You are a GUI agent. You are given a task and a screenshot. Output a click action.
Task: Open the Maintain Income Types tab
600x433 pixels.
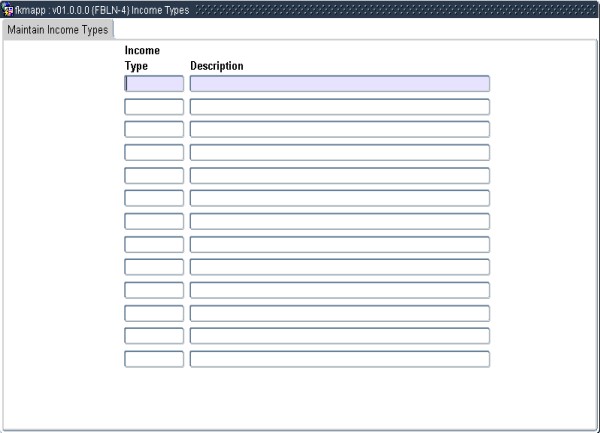pyautogui.click(x=58, y=30)
